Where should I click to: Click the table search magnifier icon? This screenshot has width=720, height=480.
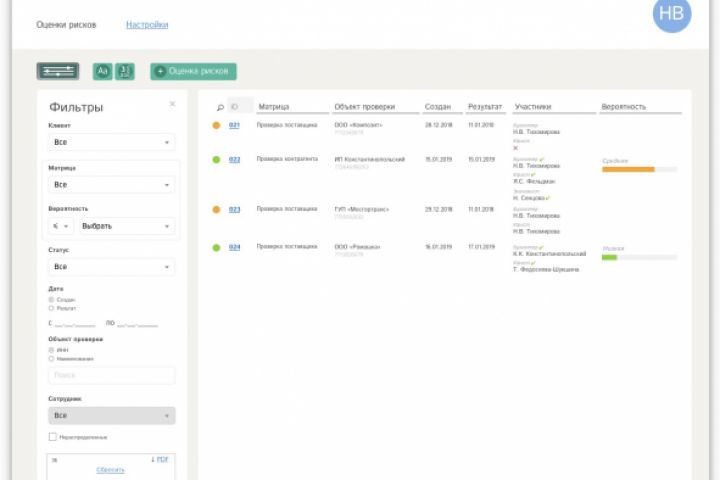click(220, 107)
